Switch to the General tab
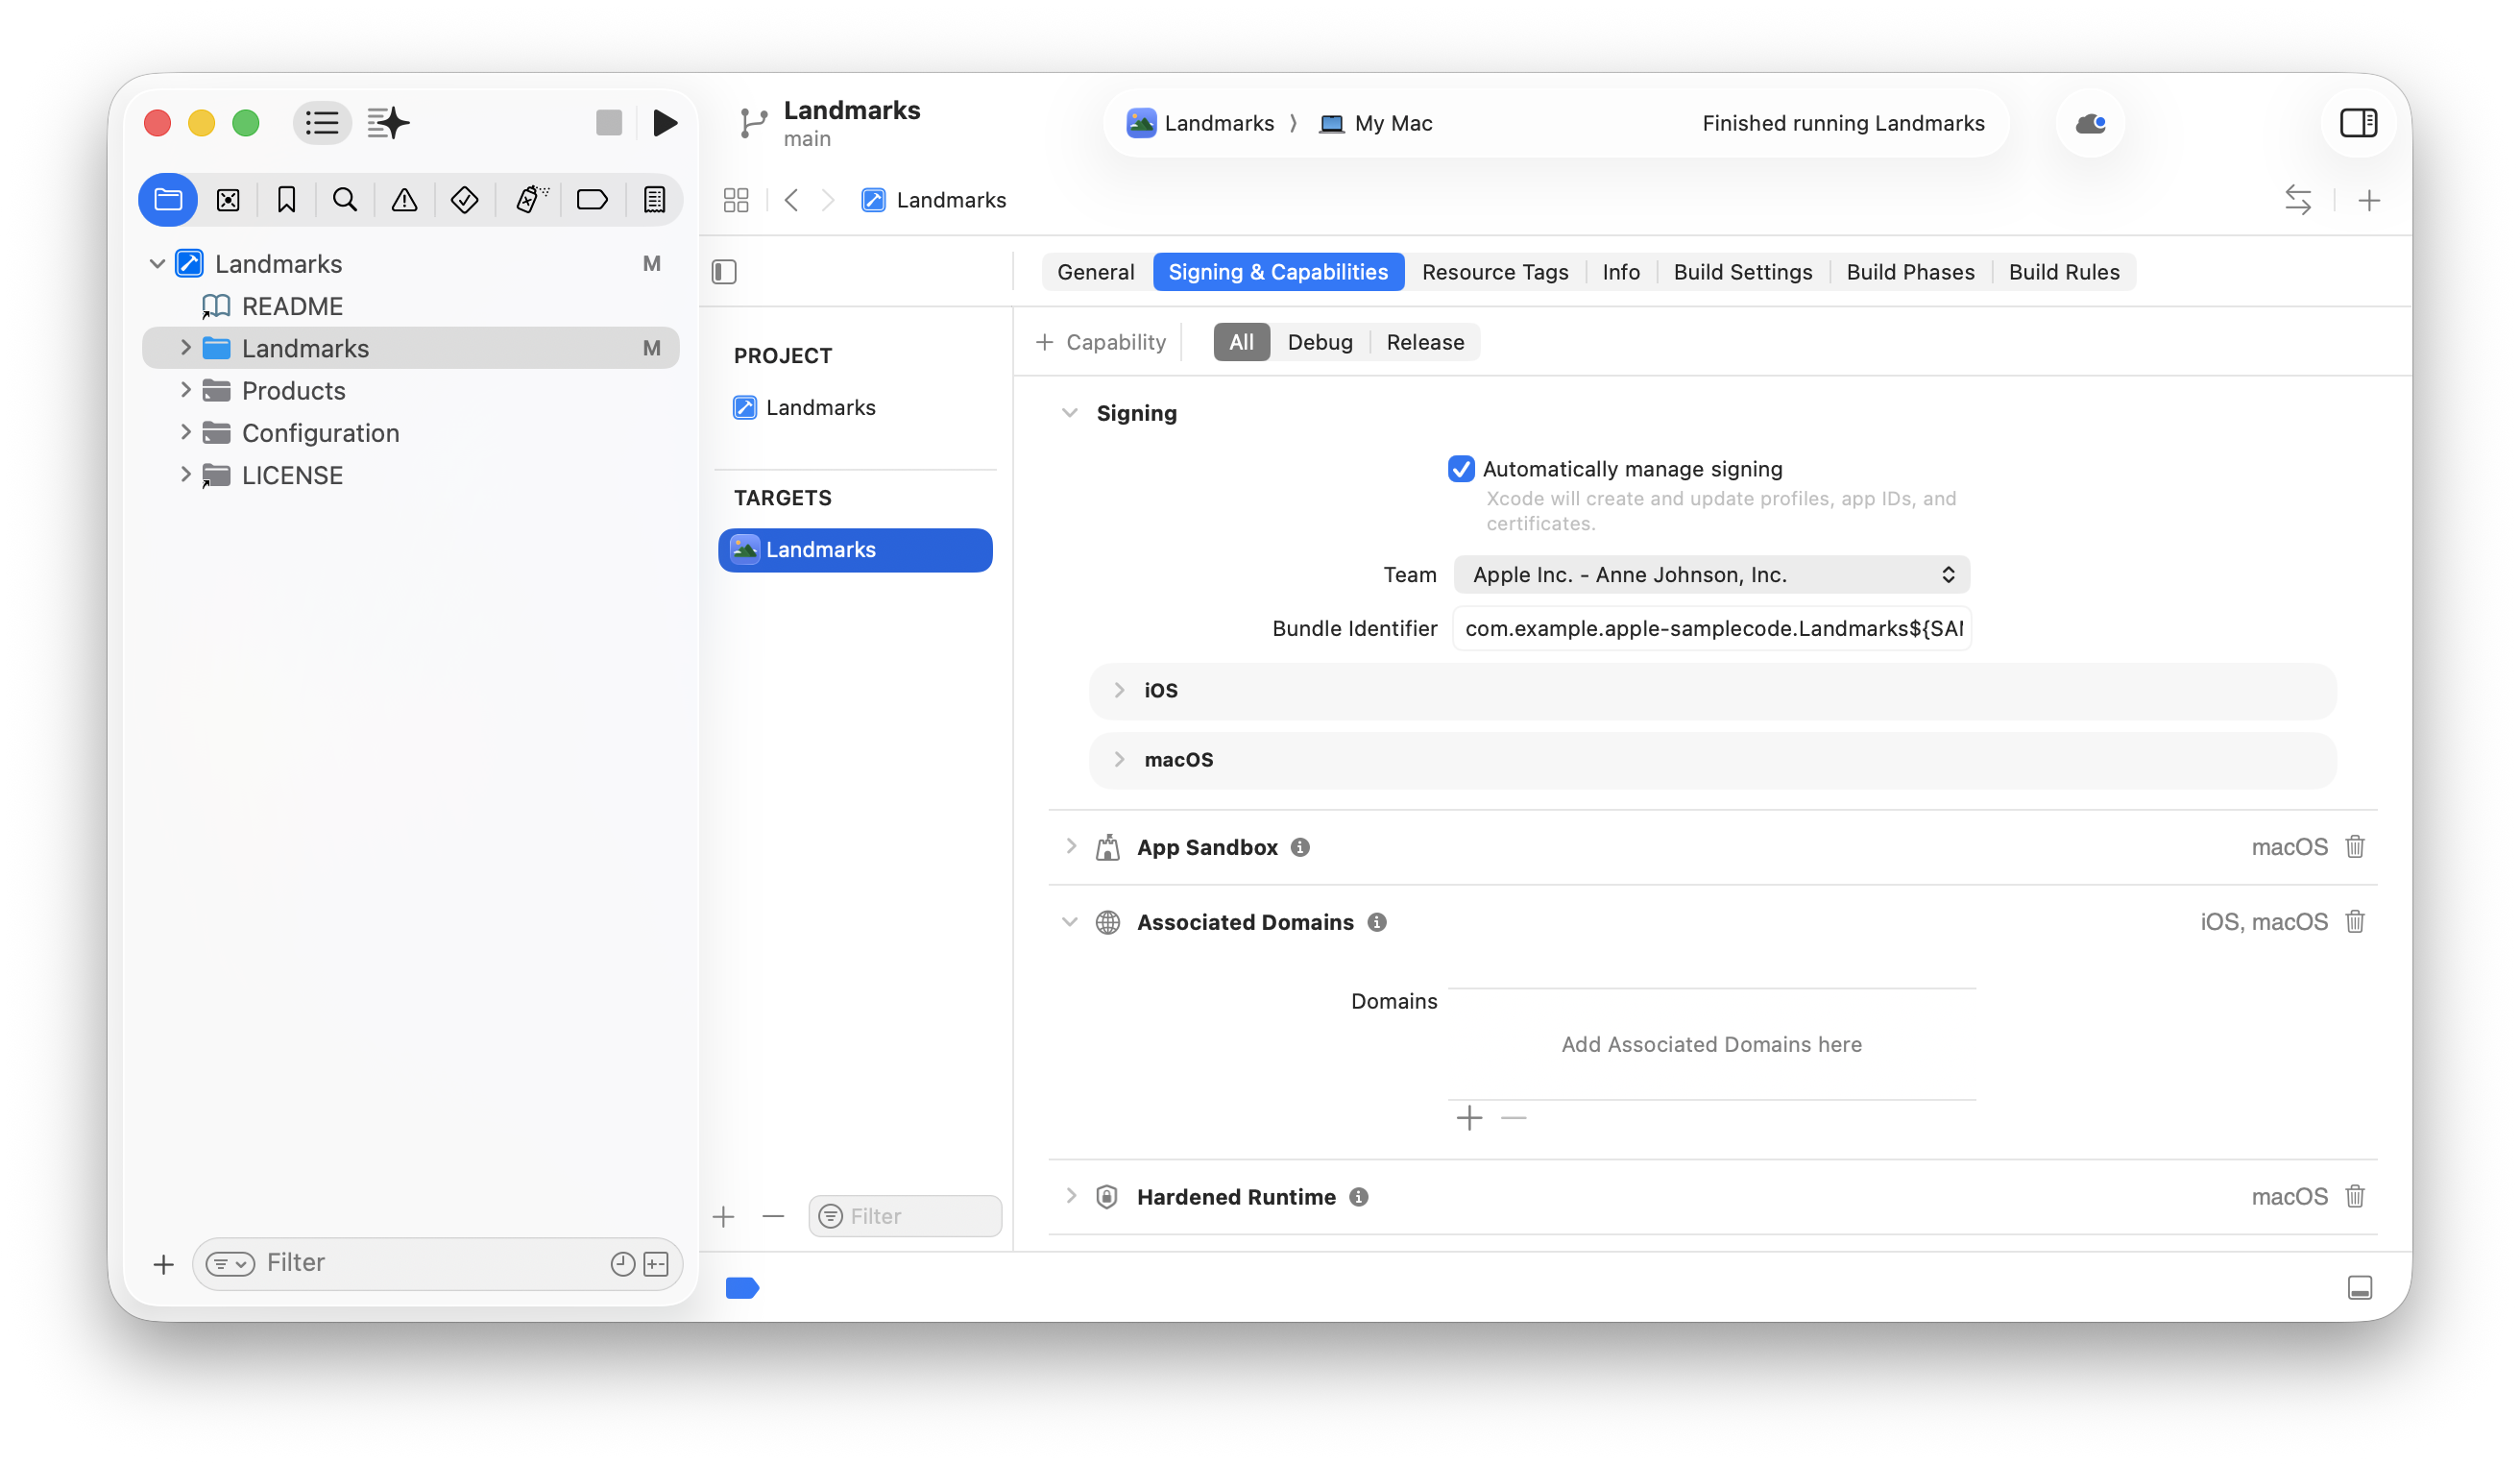 (1095, 272)
